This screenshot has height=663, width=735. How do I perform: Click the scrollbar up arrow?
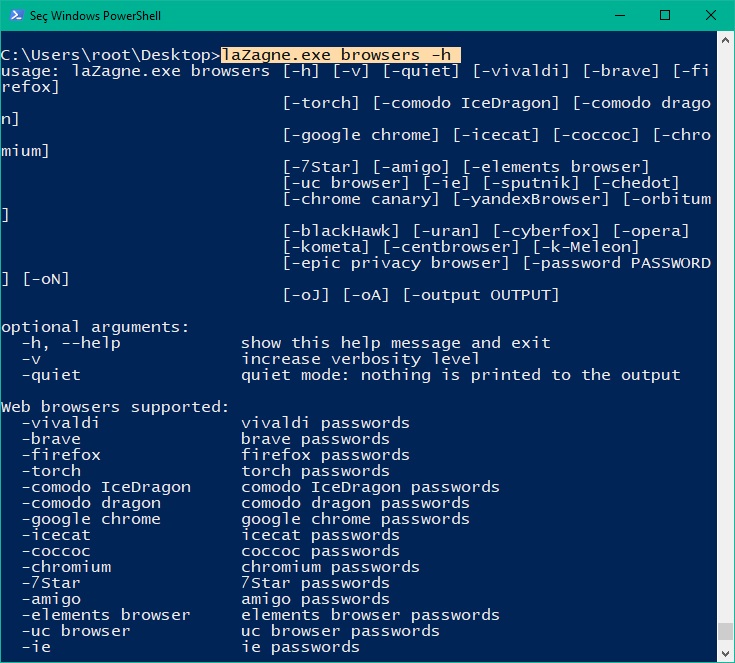coord(725,41)
